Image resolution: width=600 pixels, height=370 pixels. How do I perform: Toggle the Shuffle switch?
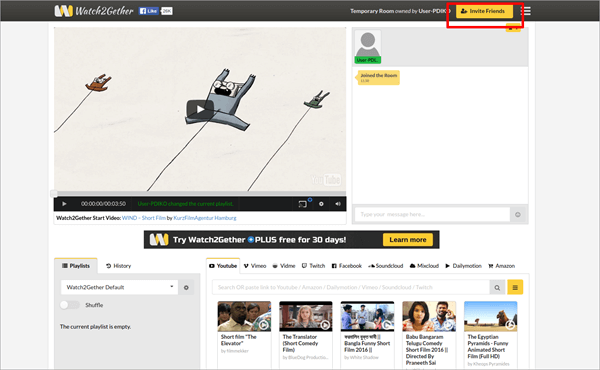tap(70, 305)
